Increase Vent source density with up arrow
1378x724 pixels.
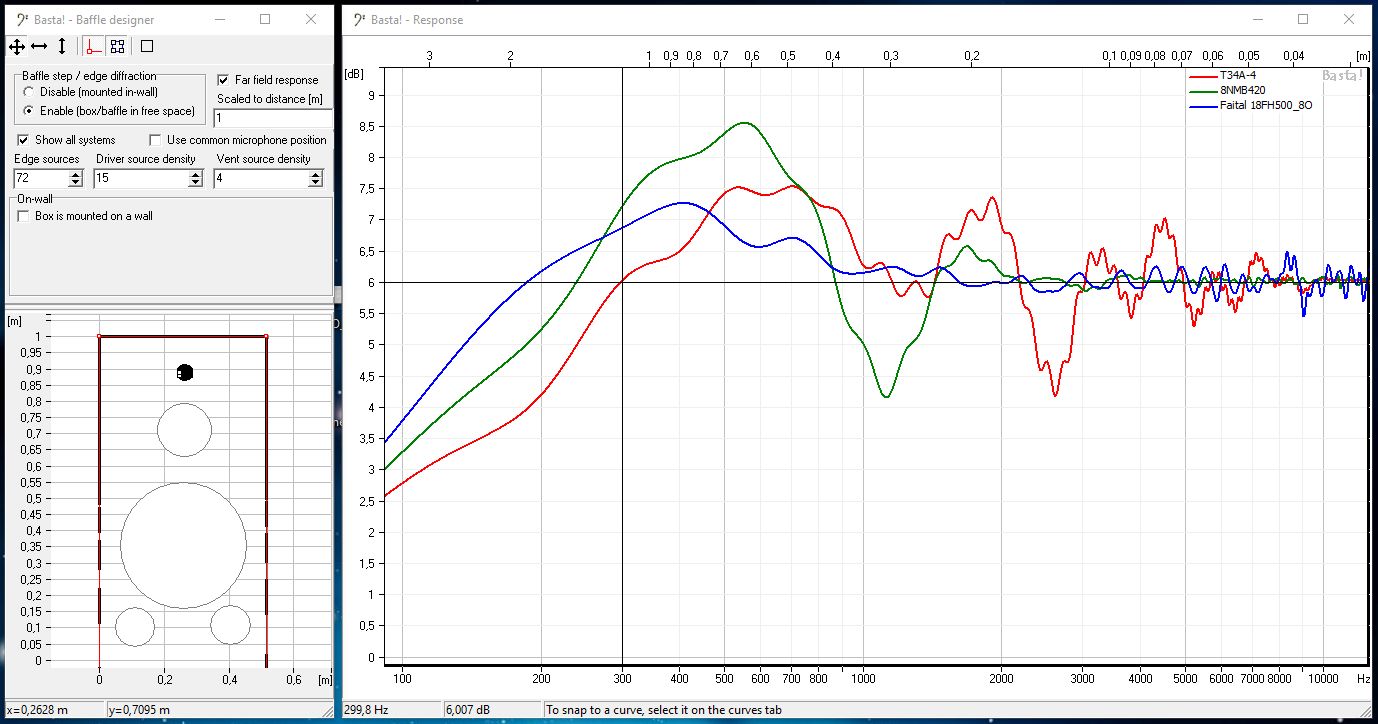click(x=315, y=174)
